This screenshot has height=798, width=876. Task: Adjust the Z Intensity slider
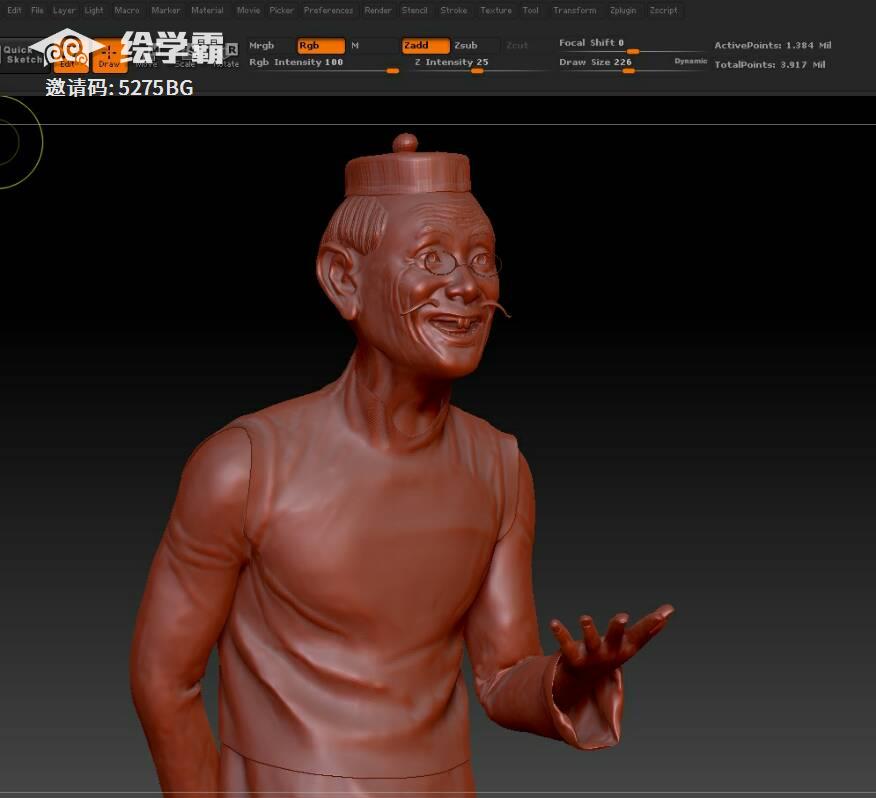click(480, 64)
